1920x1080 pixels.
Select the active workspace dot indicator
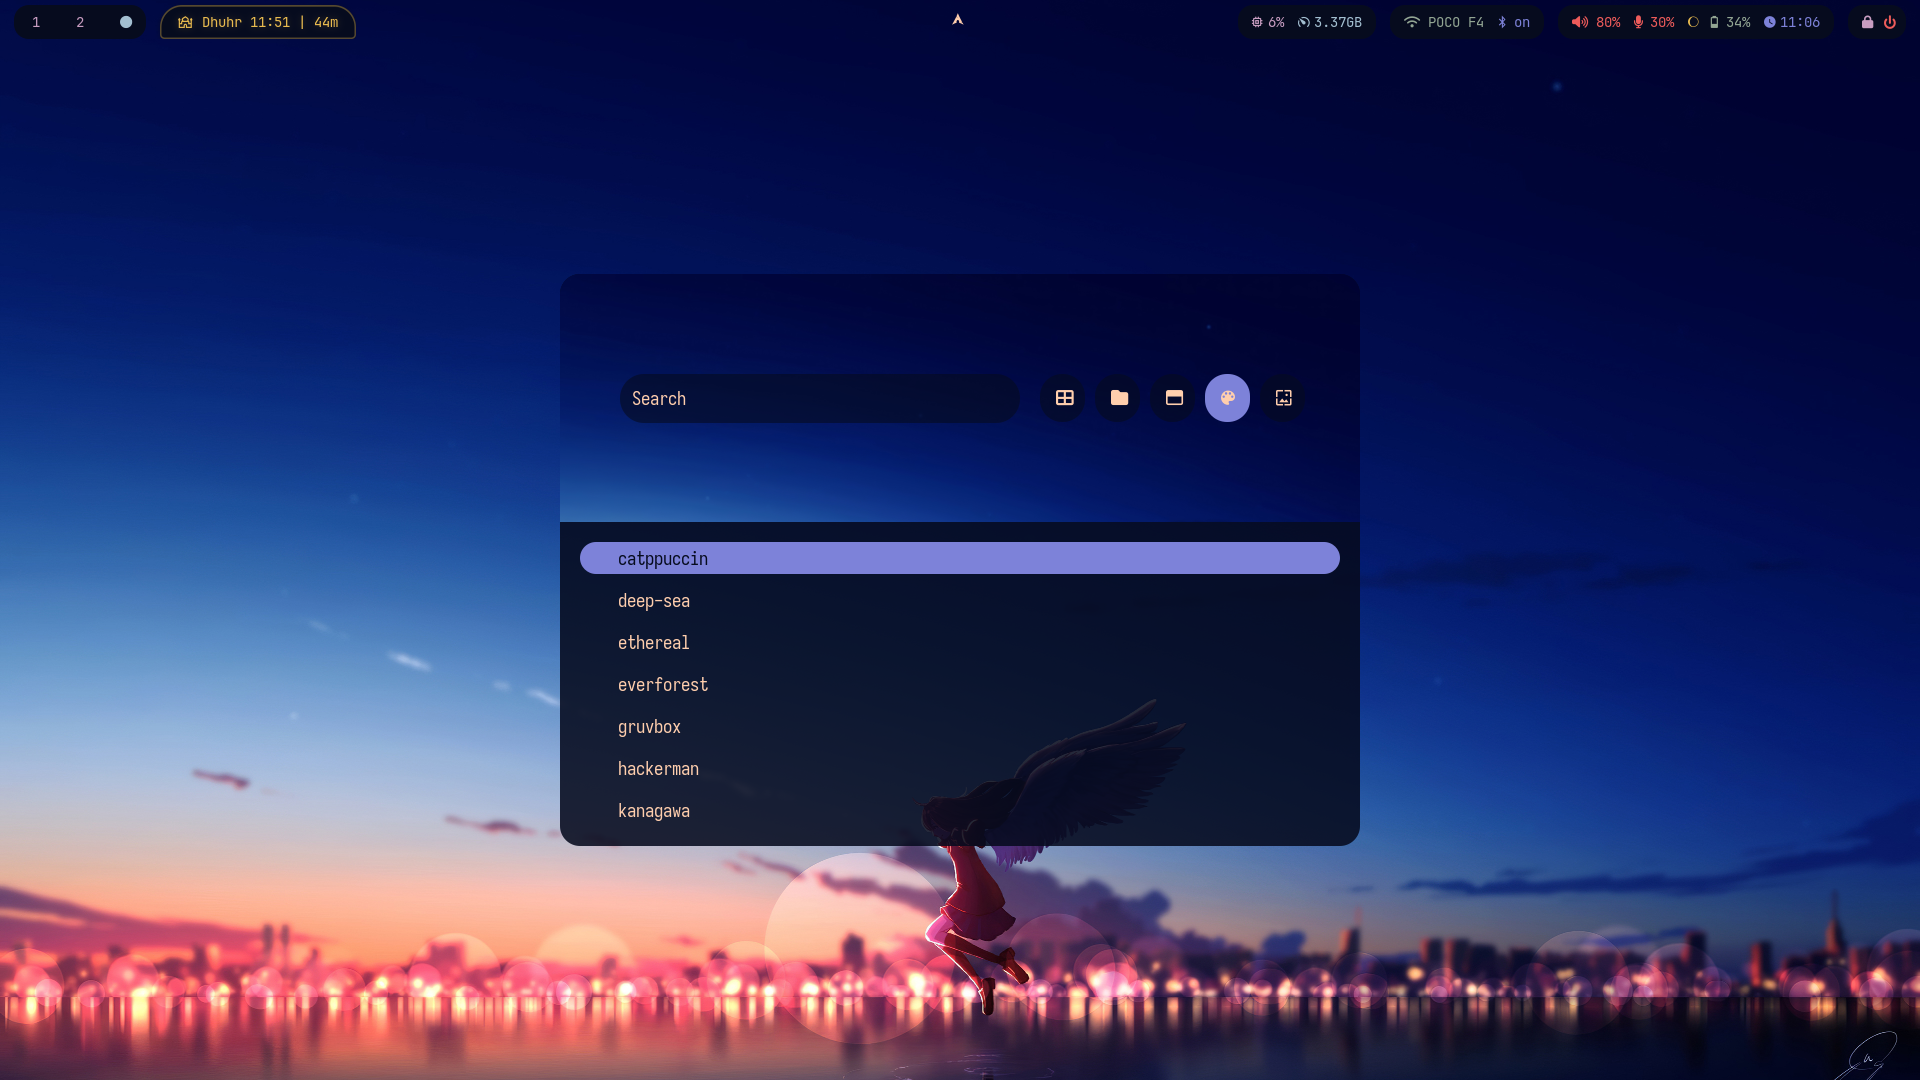[126, 22]
